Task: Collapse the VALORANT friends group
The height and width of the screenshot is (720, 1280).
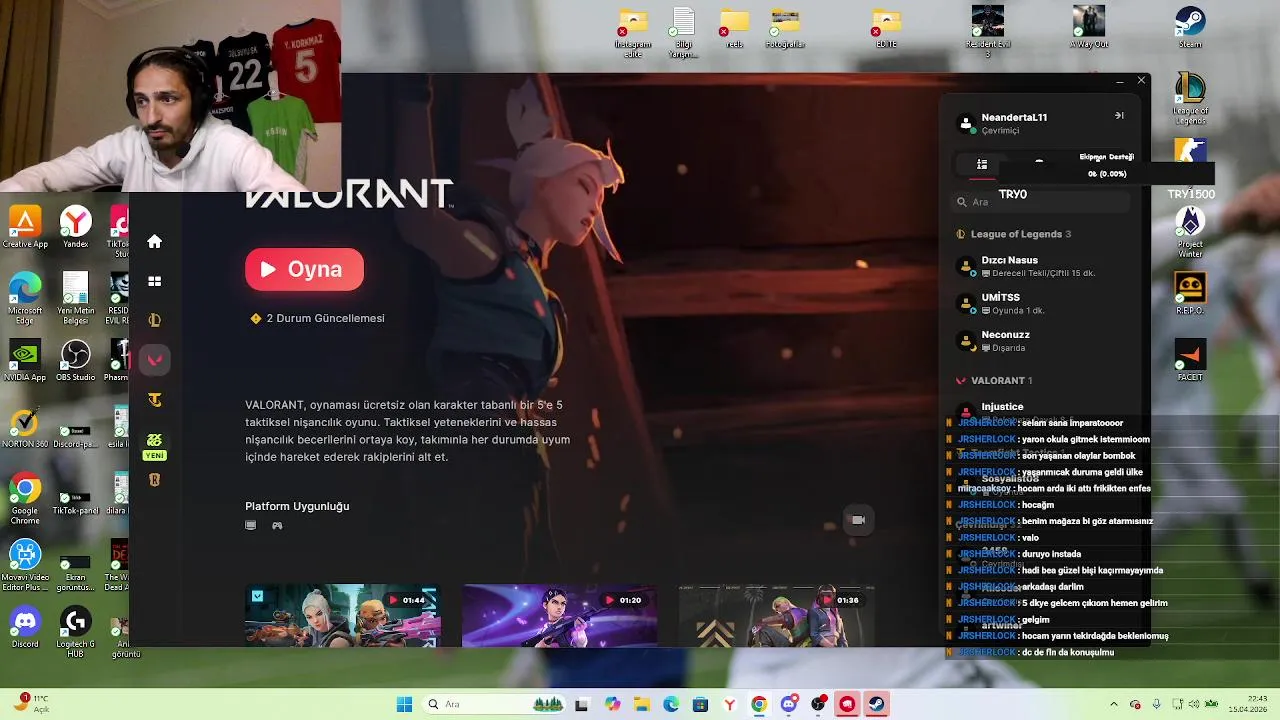Action: [x=994, y=380]
